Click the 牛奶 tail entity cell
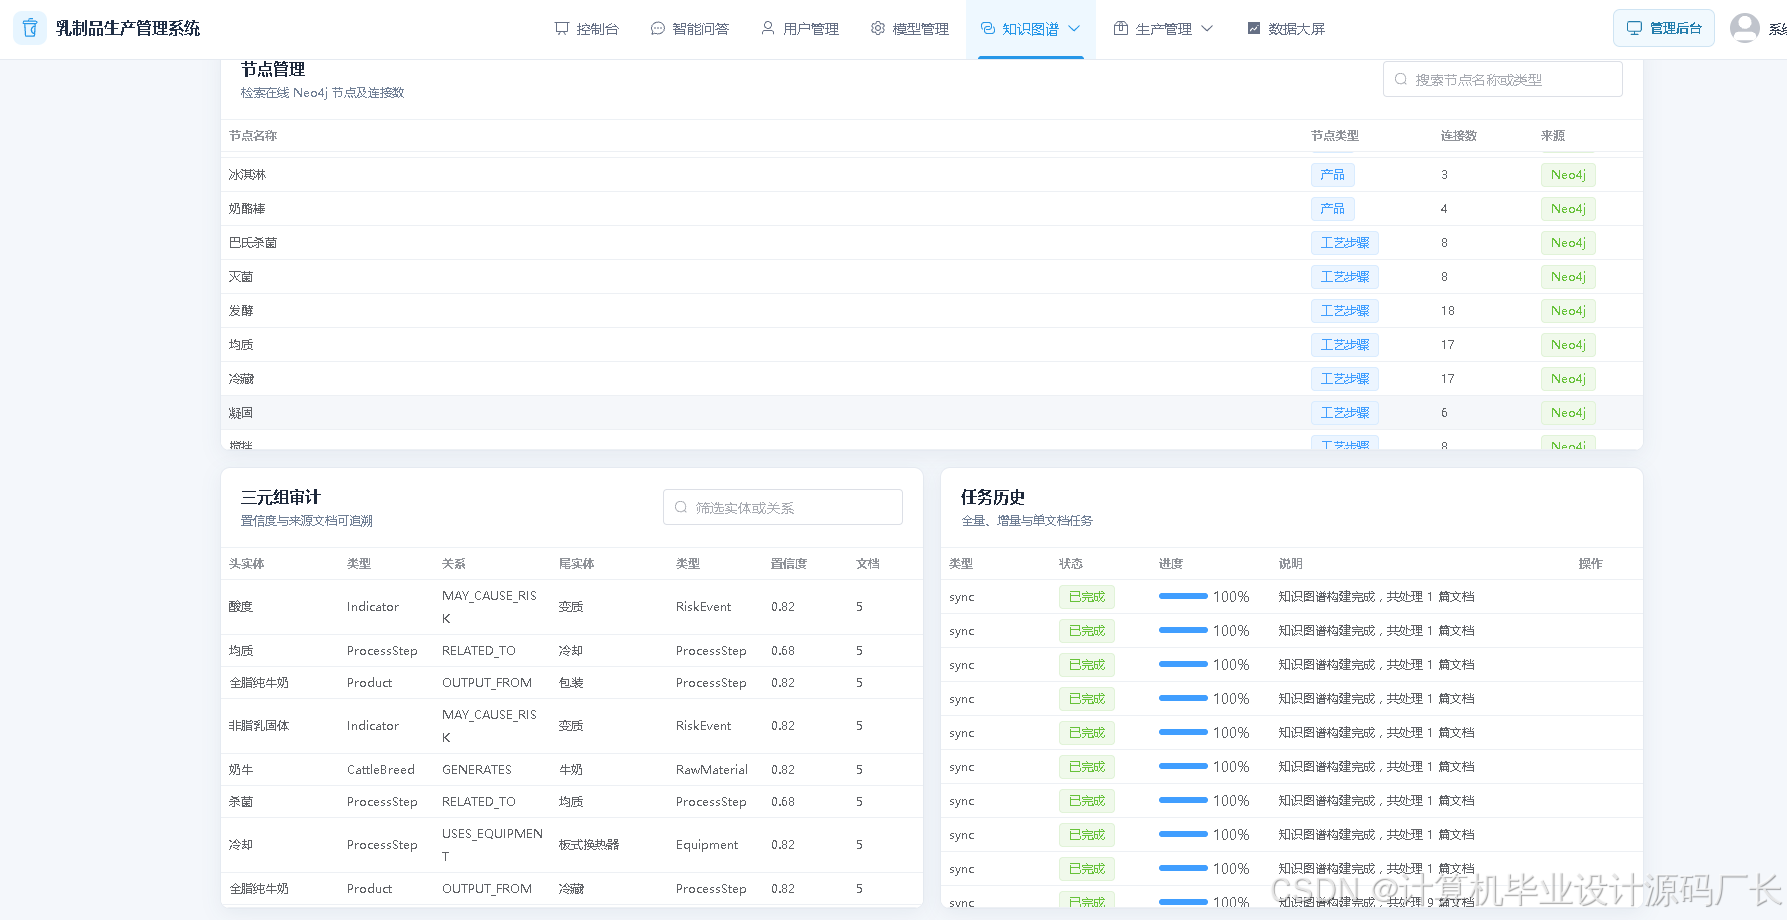1787x920 pixels. (571, 770)
